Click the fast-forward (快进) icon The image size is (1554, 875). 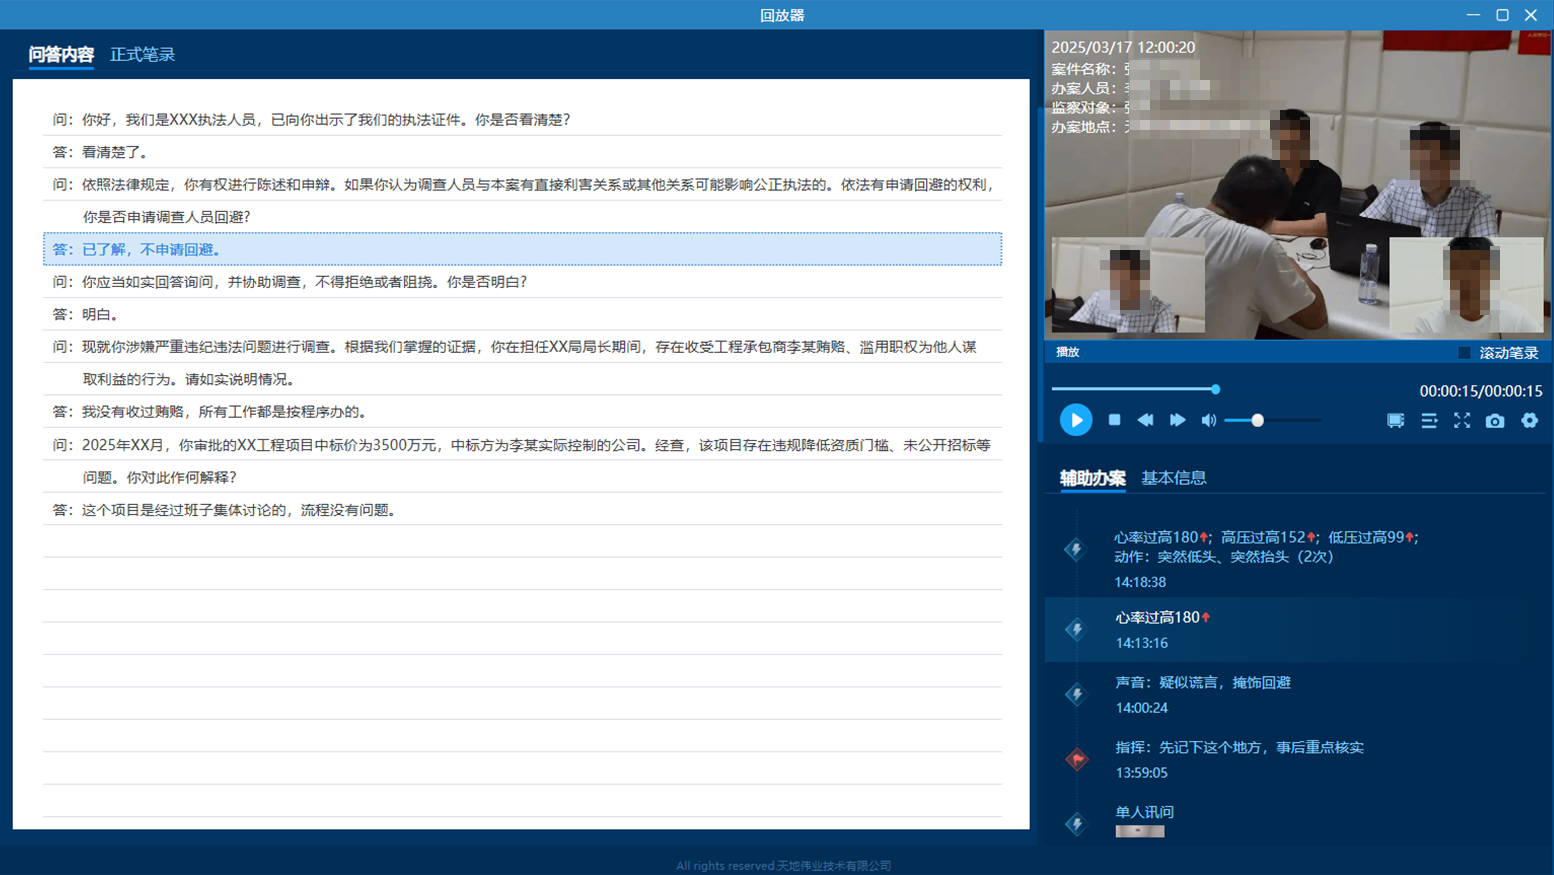point(1177,420)
